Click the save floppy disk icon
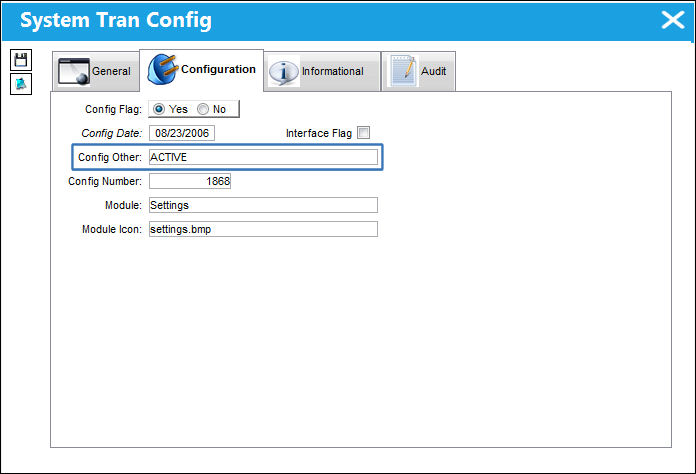Screen dimensions: 696x474 [x=21, y=60]
